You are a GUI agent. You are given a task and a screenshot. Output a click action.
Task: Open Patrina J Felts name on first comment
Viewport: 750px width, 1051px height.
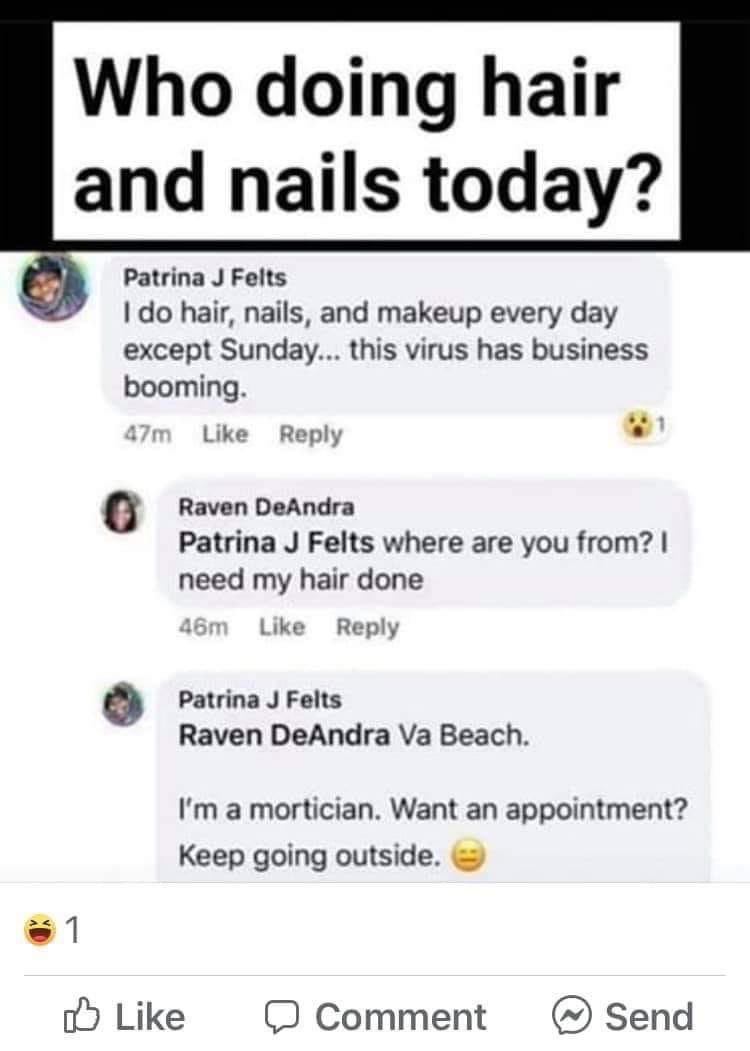click(x=204, y=277)
